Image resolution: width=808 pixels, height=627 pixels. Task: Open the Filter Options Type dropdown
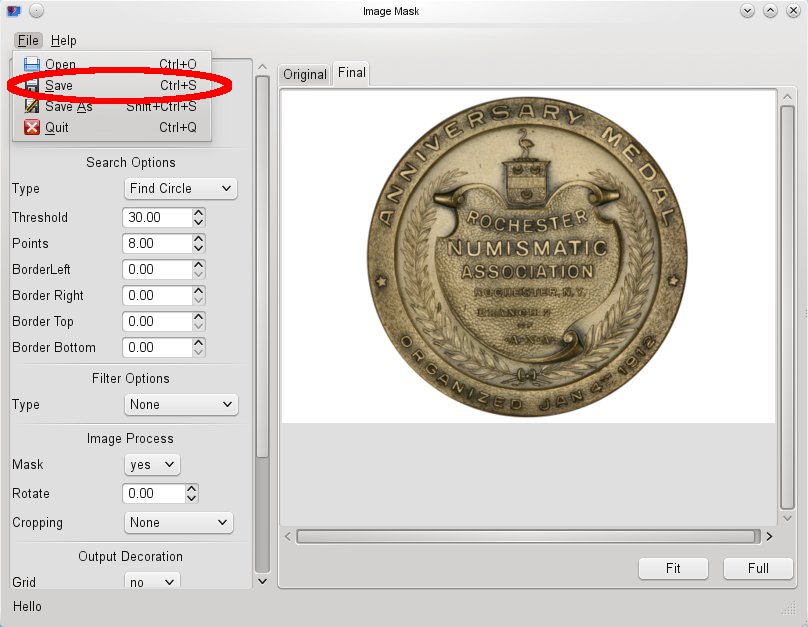click(181, 404)
